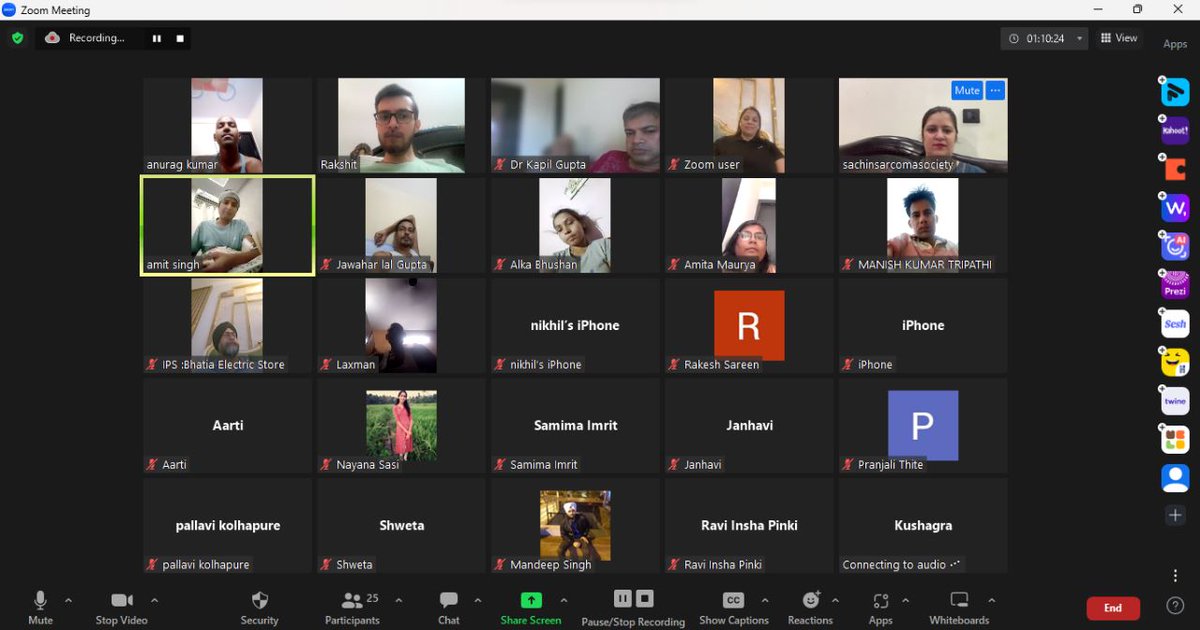The width and height of the screenshot is (1200, 630).
Task: Open the yellow smiley-face app in the sidebar
Action: point(1175,362)
